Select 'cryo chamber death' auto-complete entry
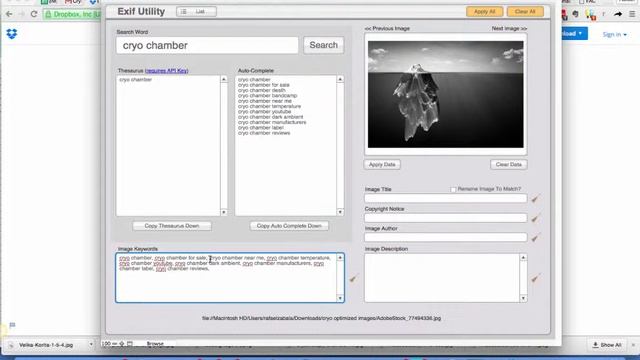Image resolution: width=640 pixels, height=360 pixels. pos(262,90)
